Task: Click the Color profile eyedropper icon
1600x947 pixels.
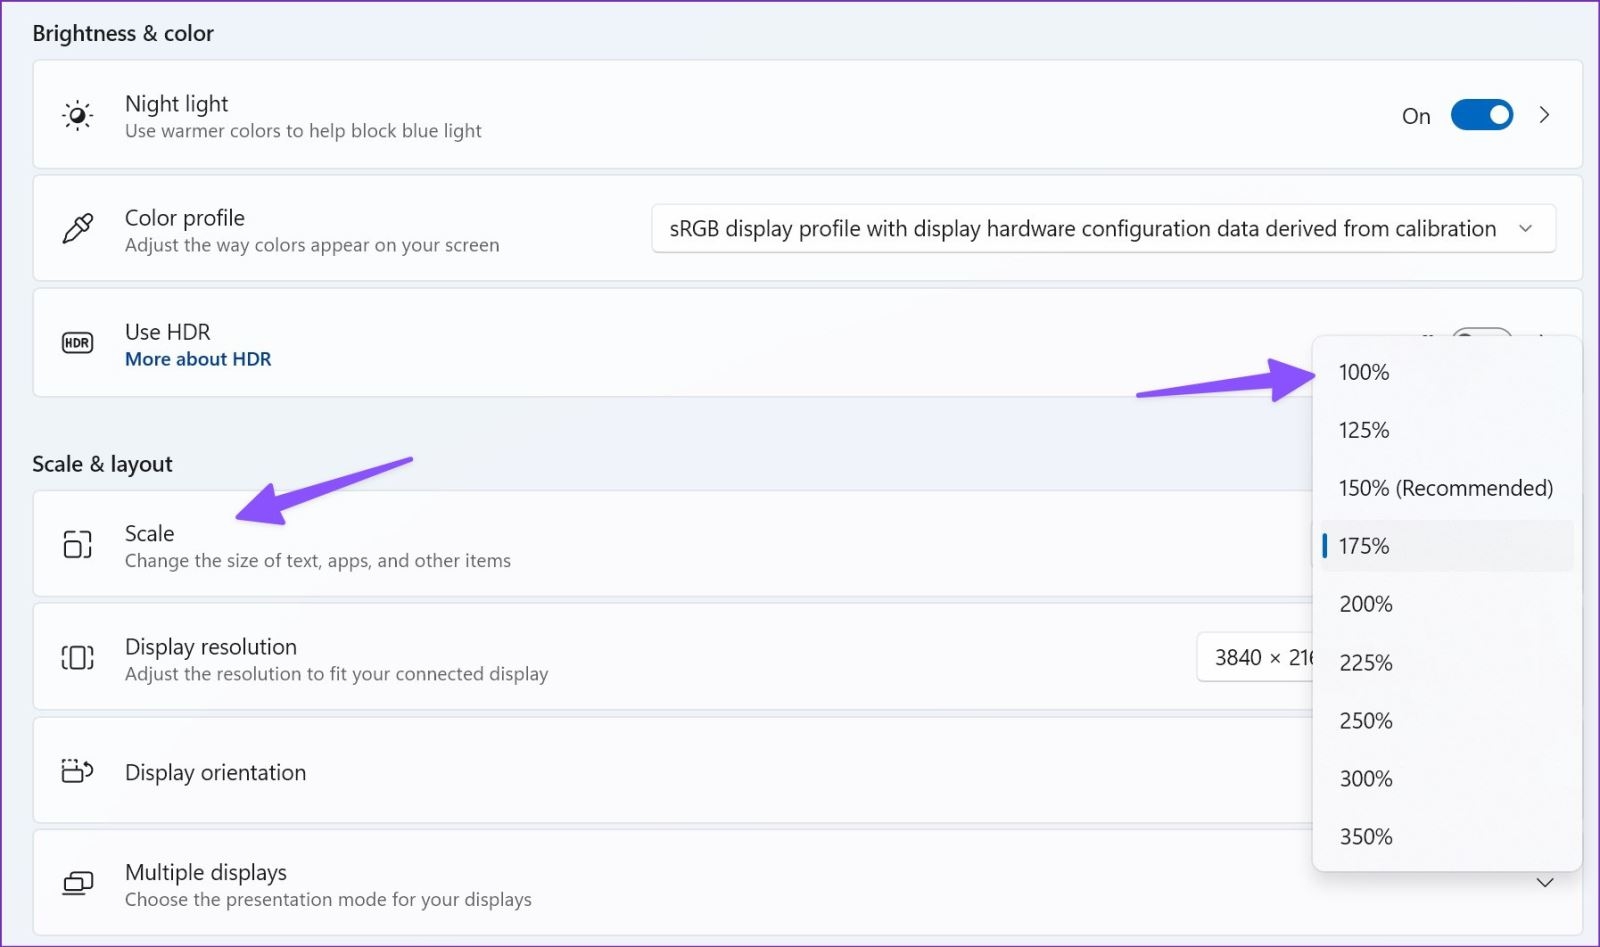Action: tap(77, 229)
